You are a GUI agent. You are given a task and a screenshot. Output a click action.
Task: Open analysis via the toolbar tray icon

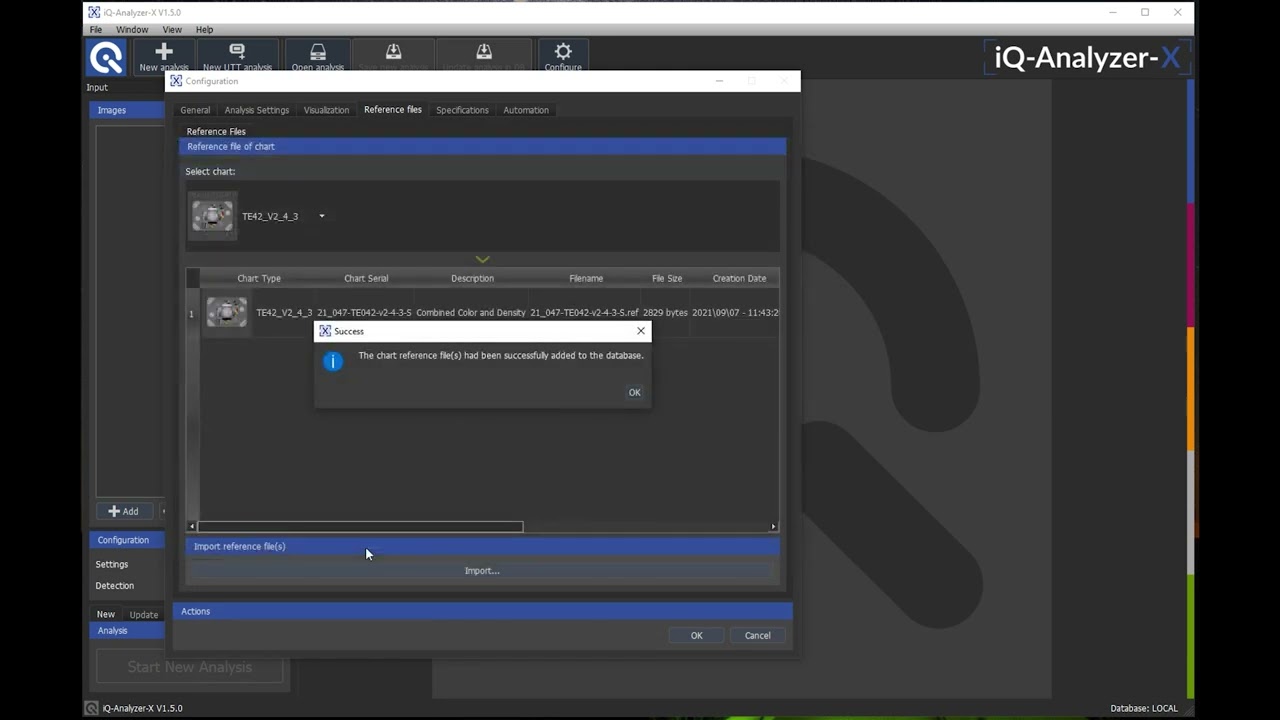318,52
